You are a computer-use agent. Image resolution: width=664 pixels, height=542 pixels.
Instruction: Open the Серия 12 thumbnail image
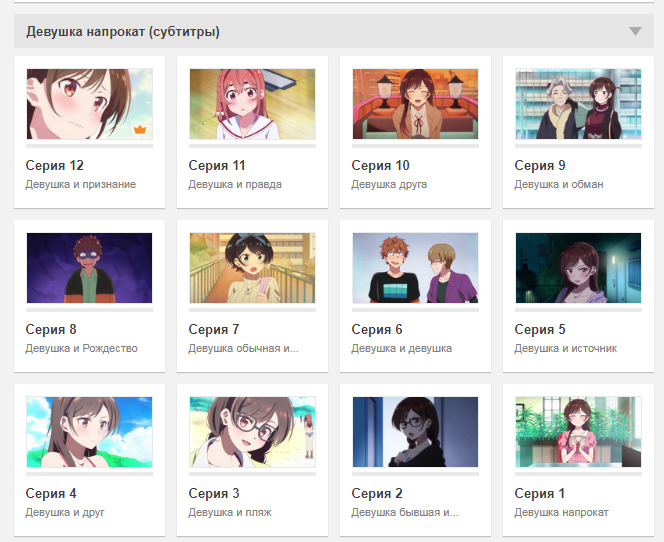point(89,104)
